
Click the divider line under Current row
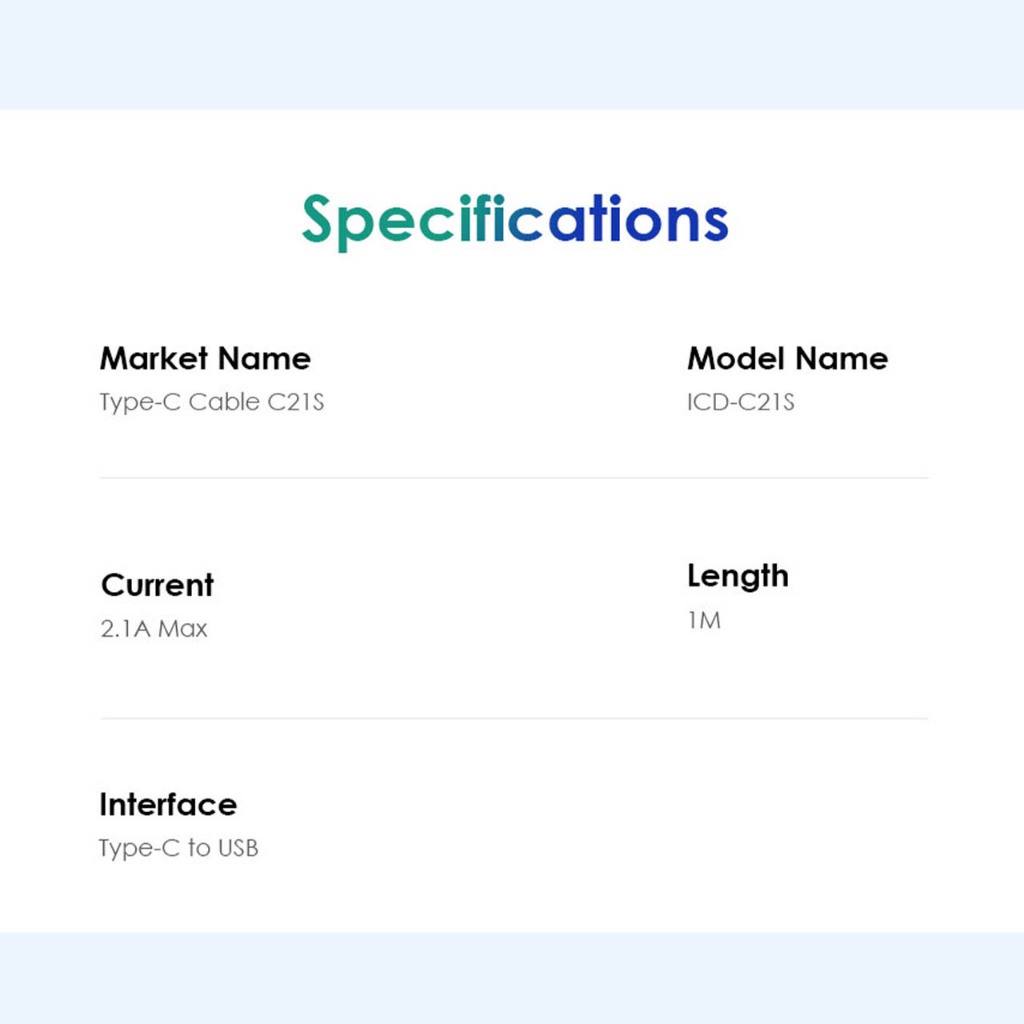514,718
